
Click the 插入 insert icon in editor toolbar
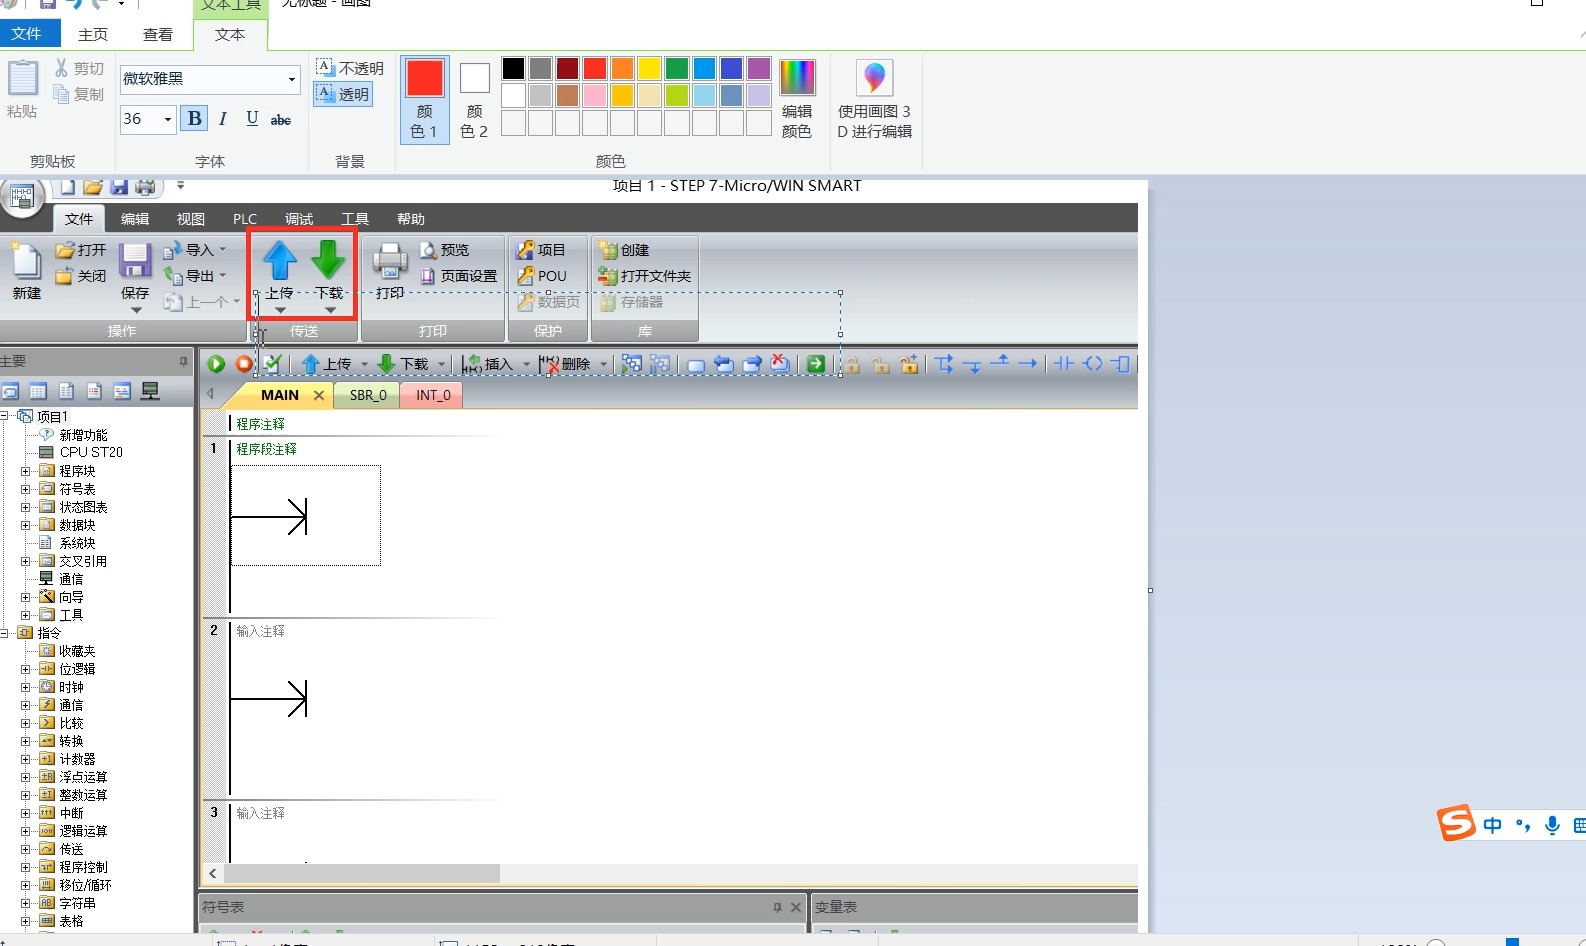tap(473, 364)
